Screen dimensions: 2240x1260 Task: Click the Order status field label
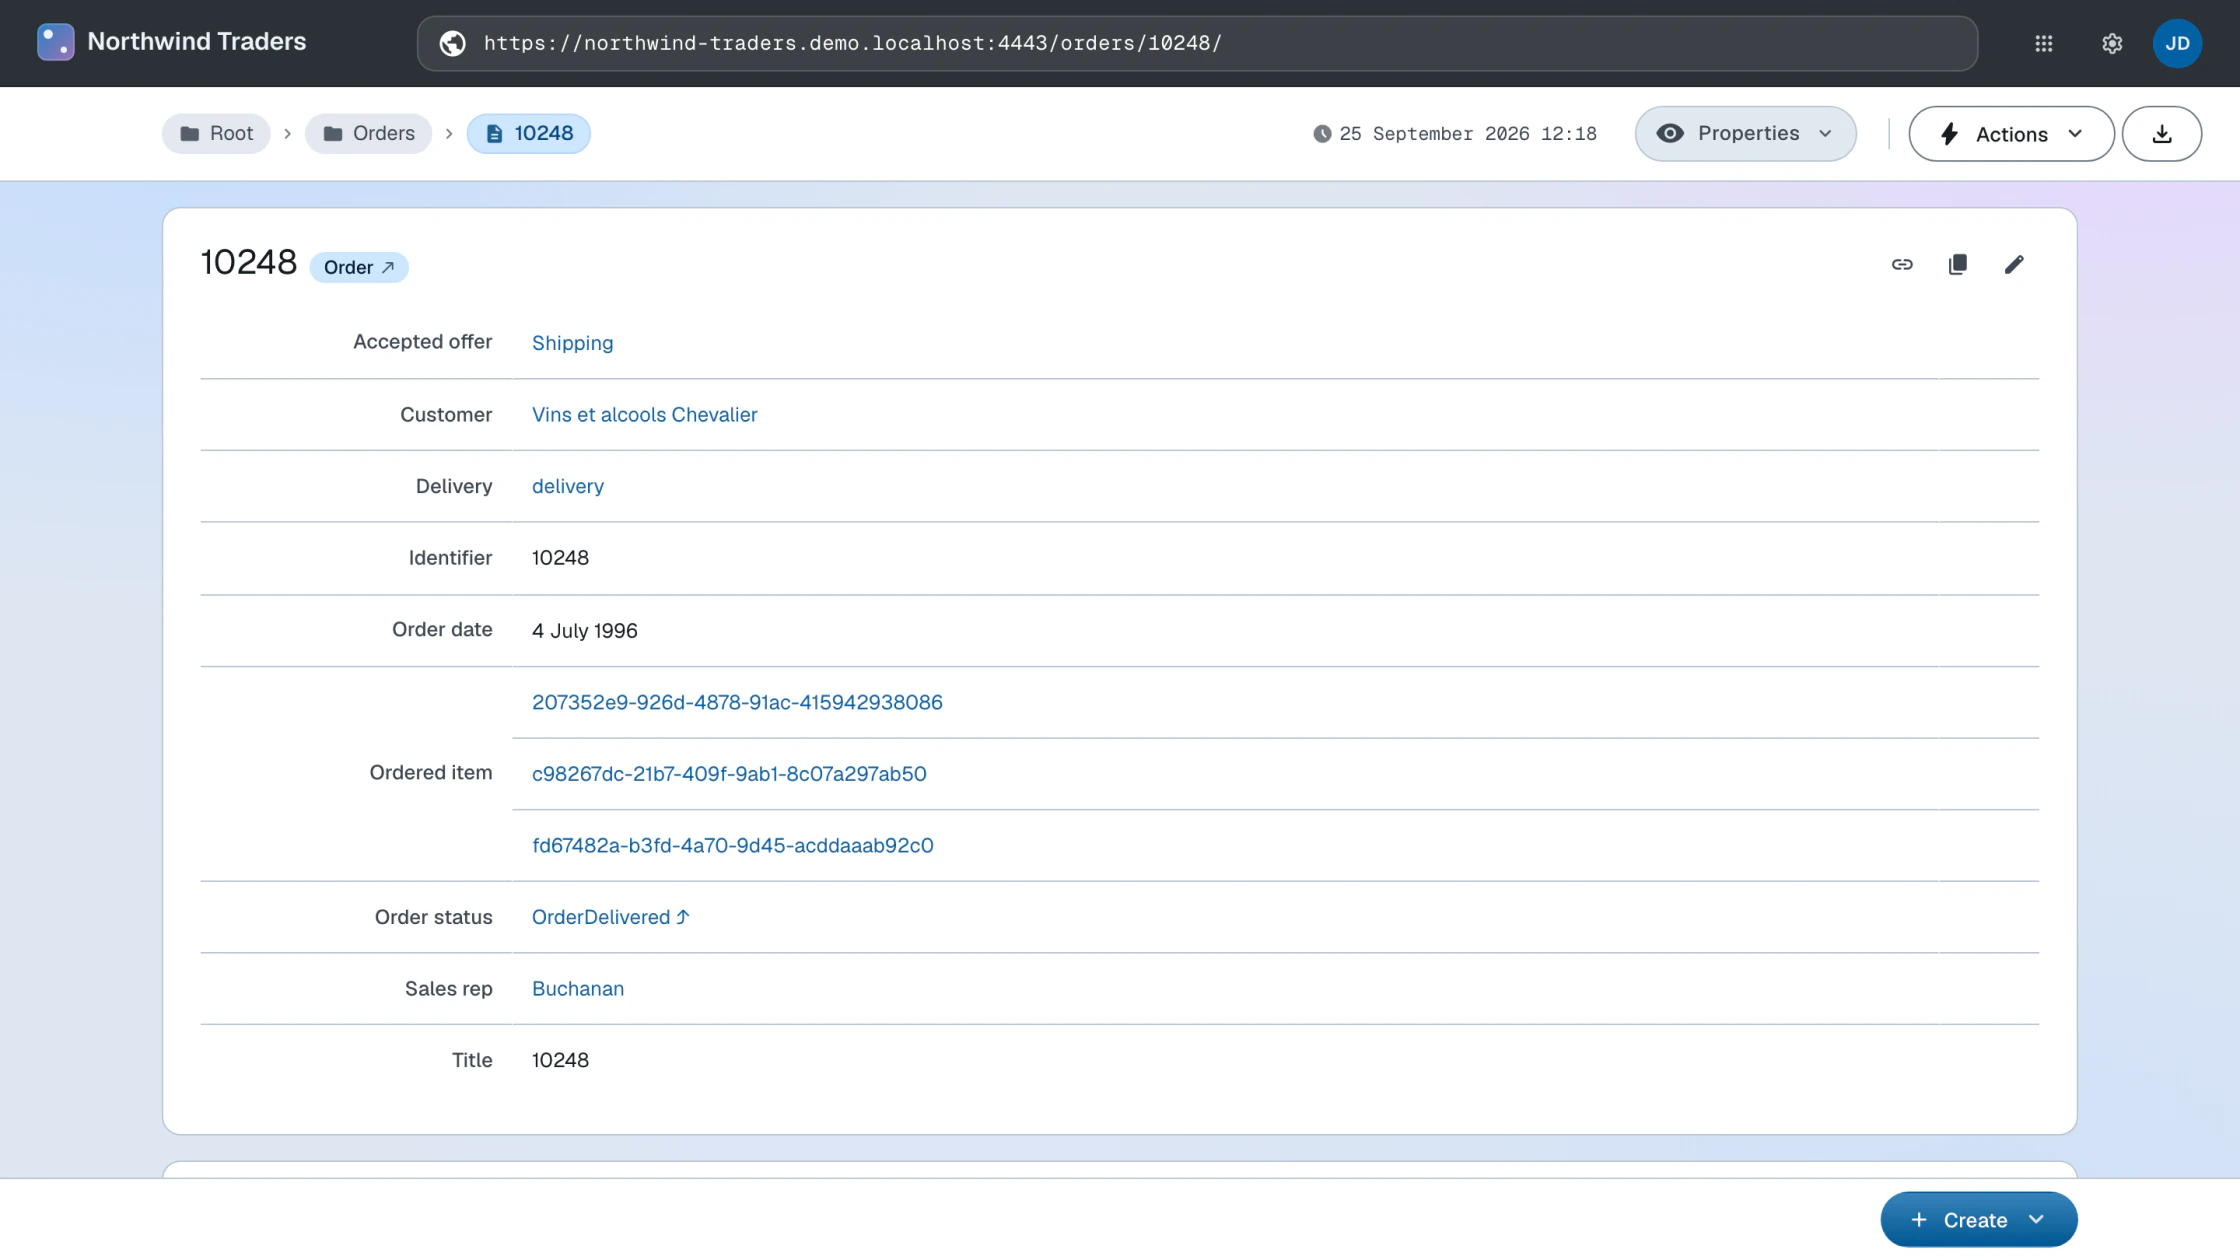[433, 918]
